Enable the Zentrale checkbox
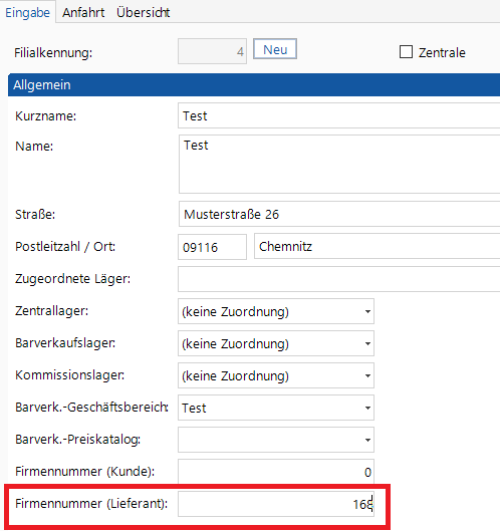500x531 pixels. [x=406, y=52]
